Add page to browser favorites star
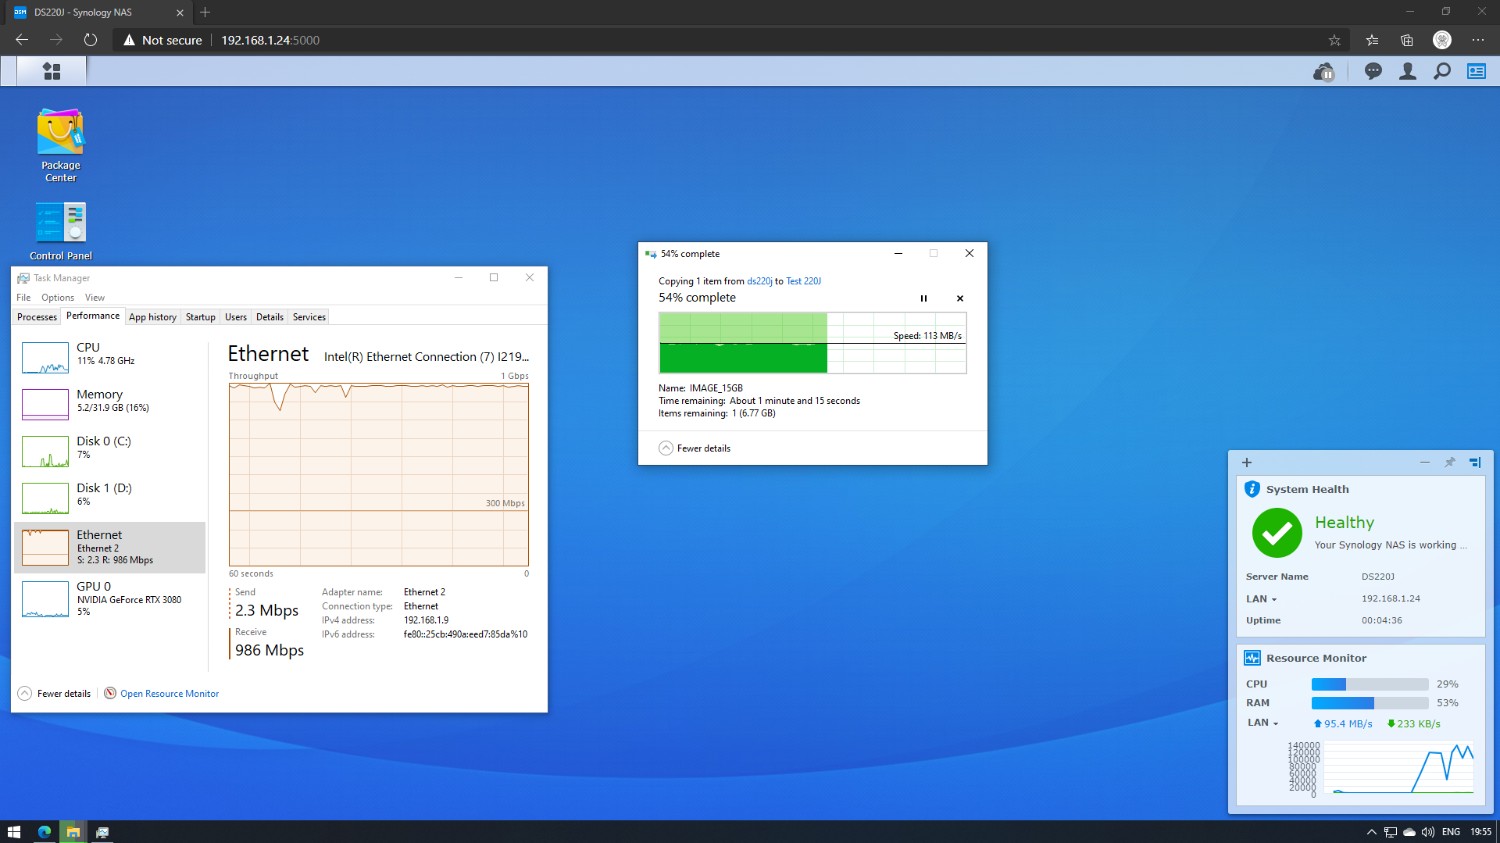This screenshot has width=1500, height=843. [1334, 40]
